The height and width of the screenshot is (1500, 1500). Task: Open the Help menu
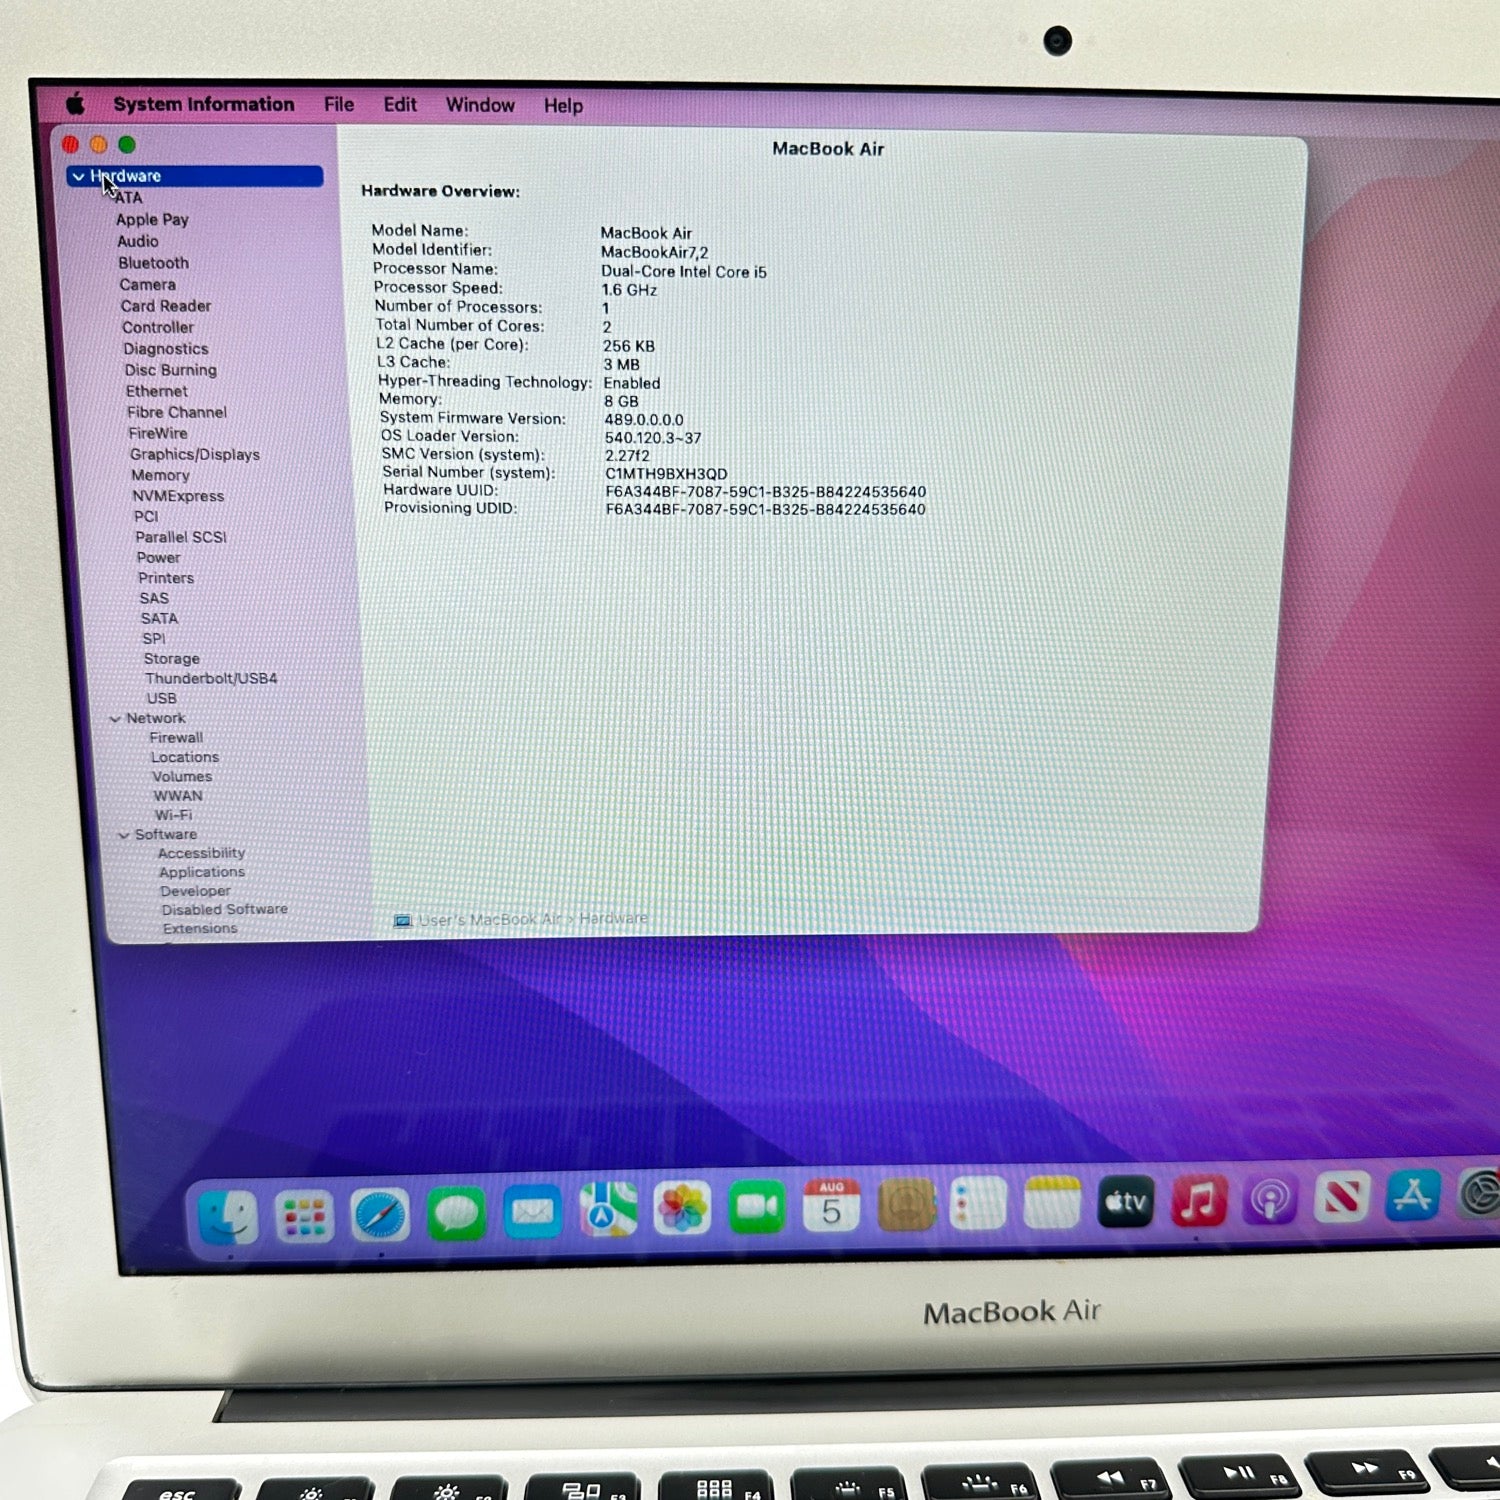(563, 106)
